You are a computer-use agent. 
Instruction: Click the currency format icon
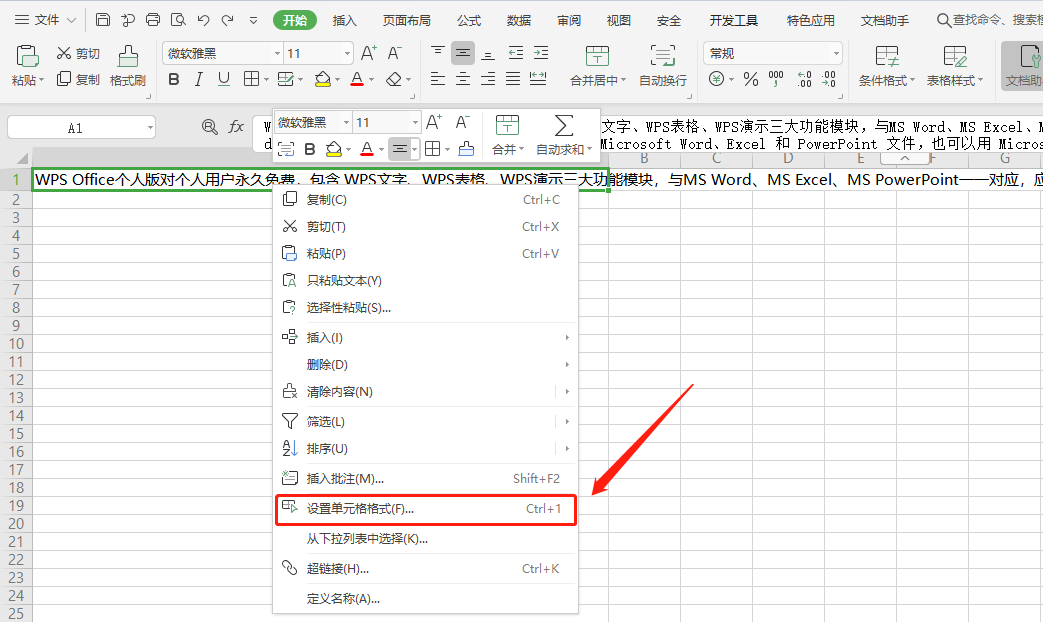[x=716, y=80]
